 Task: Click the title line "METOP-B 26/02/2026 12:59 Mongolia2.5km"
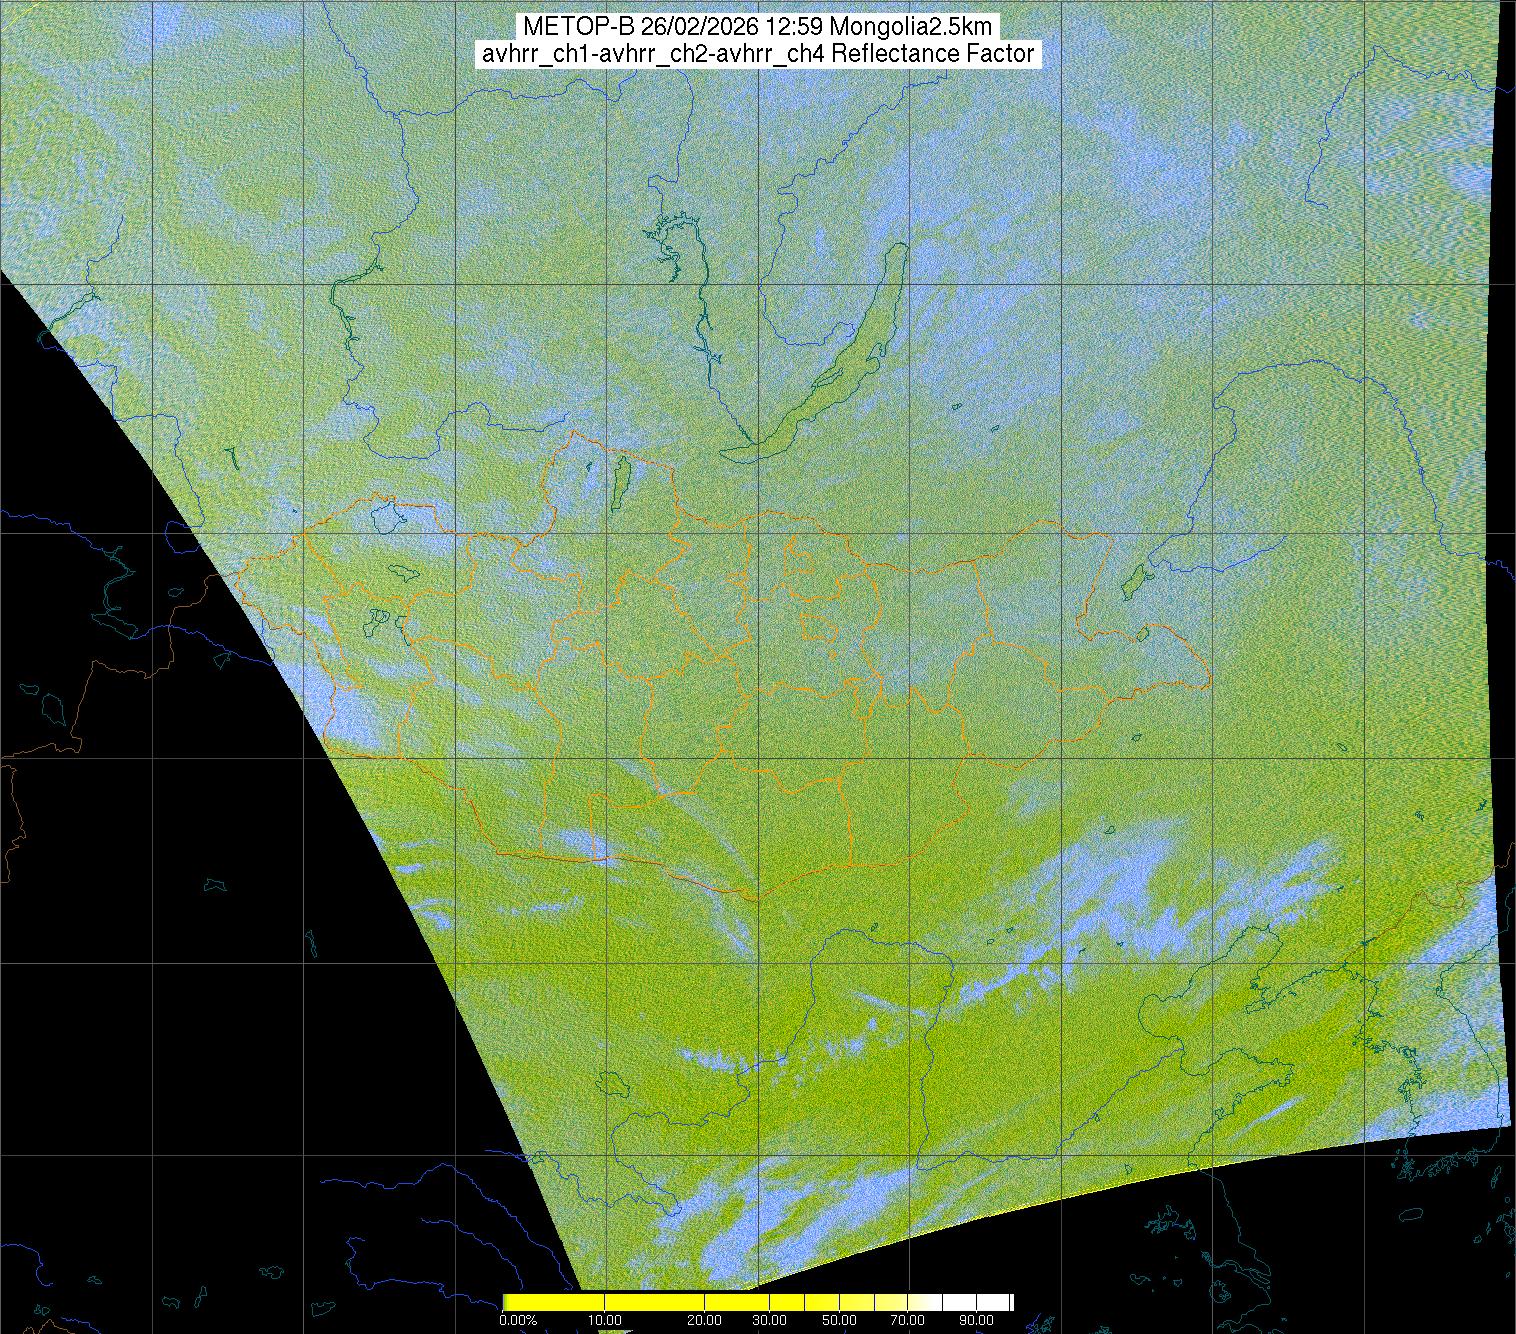point(757,27)
